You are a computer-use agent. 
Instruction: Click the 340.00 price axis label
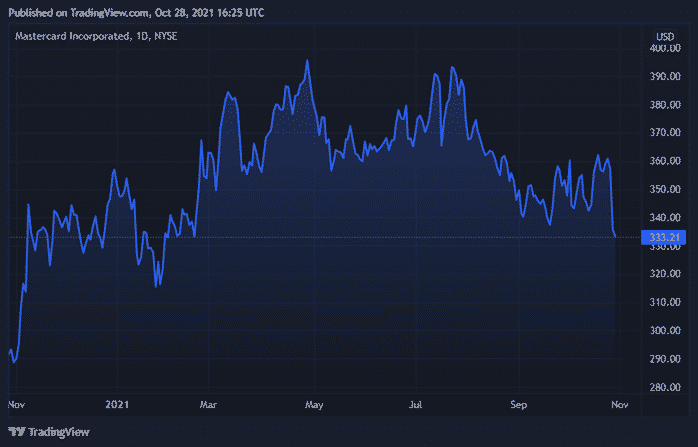click(x=665, y=217)
